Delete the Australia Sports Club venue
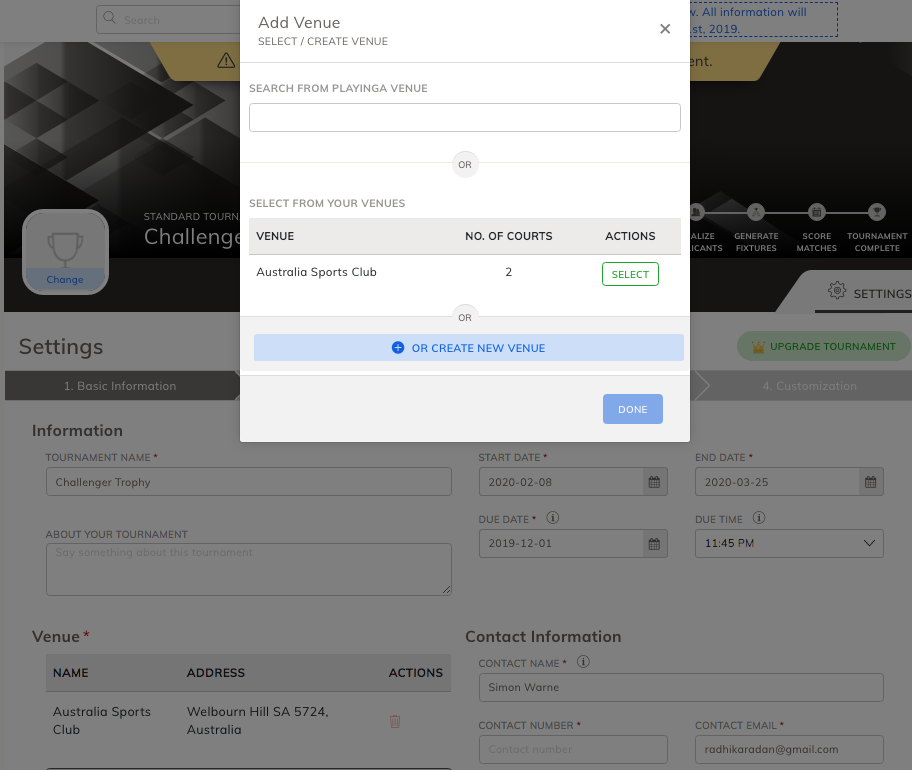 coord(395,722)
